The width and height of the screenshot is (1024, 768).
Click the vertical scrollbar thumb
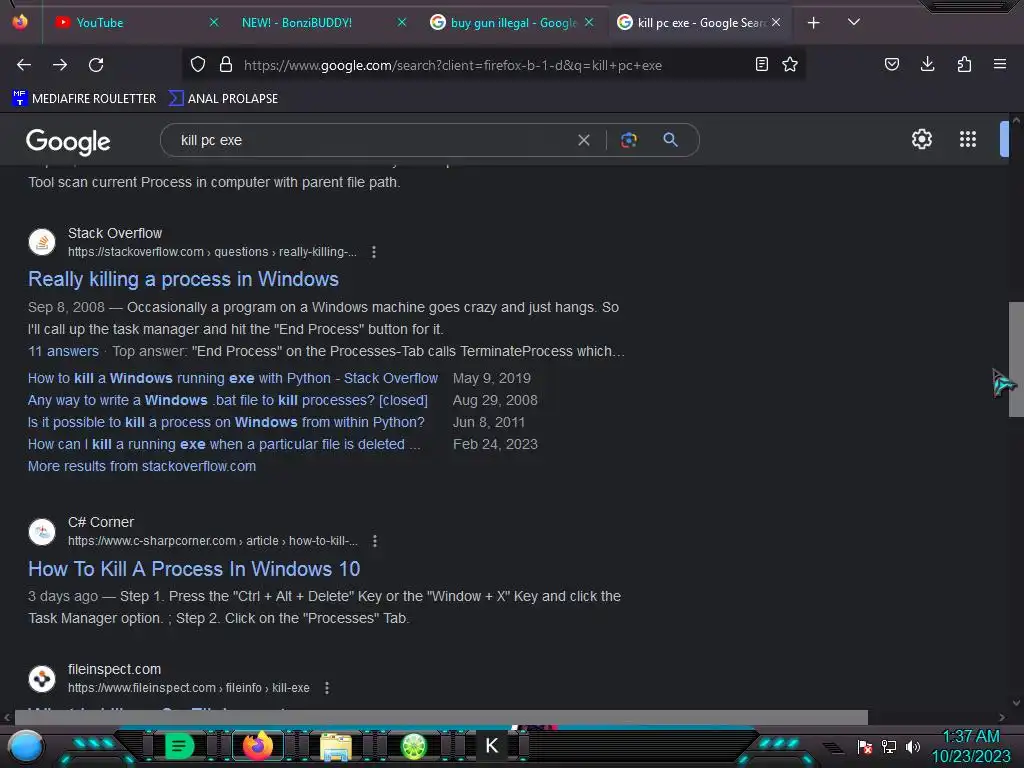pos(1016,359)
